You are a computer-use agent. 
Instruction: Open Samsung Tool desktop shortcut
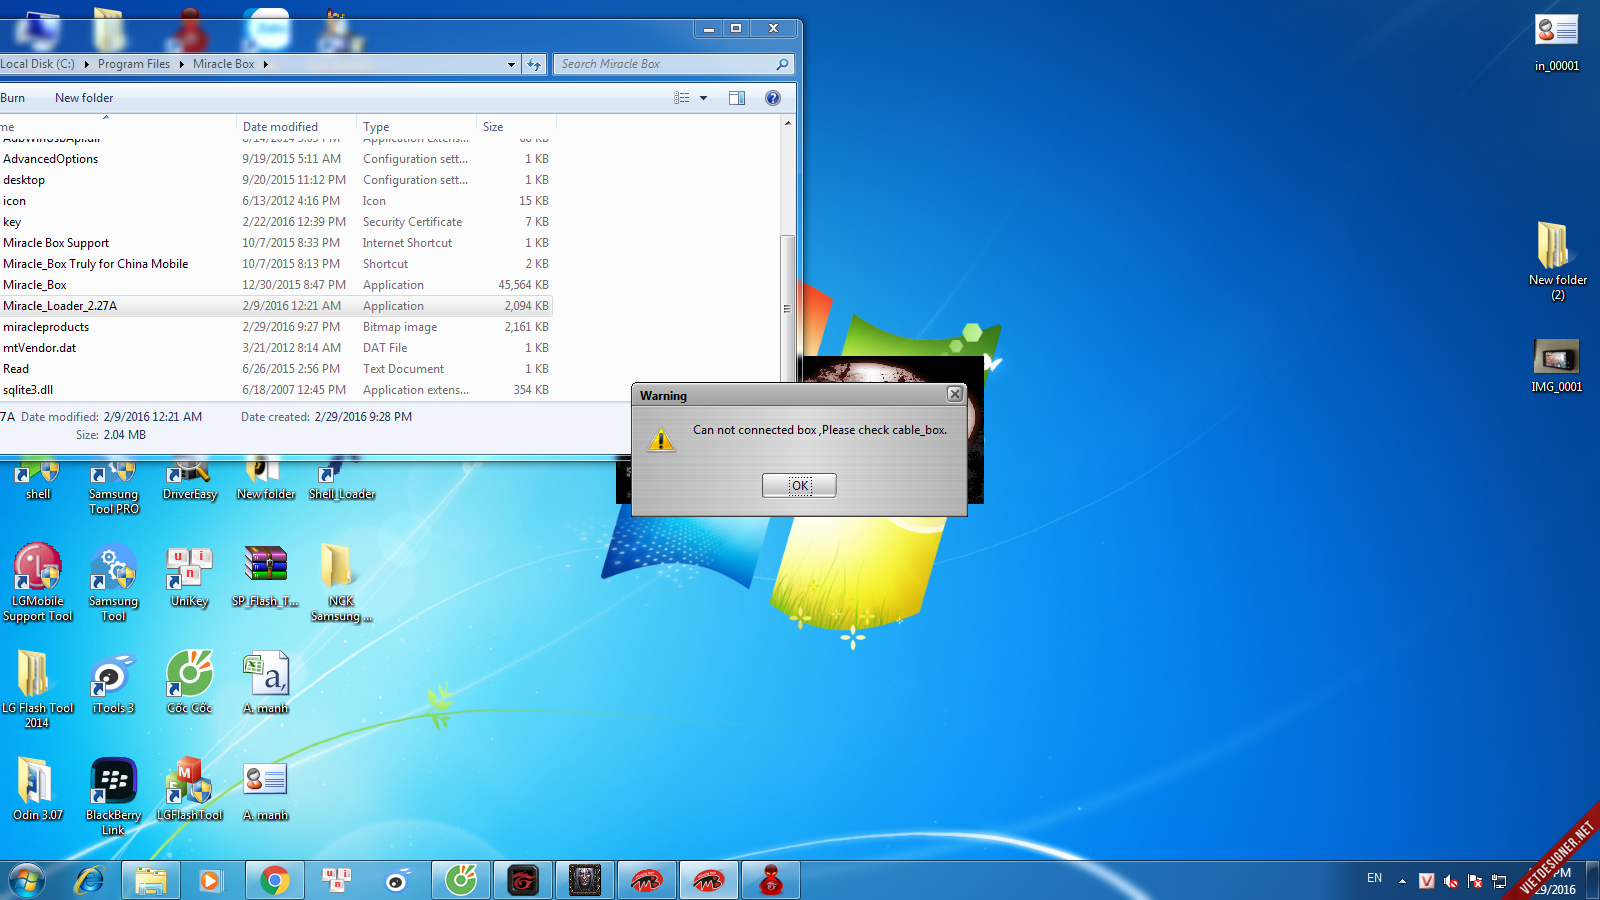tap(114, 582)
